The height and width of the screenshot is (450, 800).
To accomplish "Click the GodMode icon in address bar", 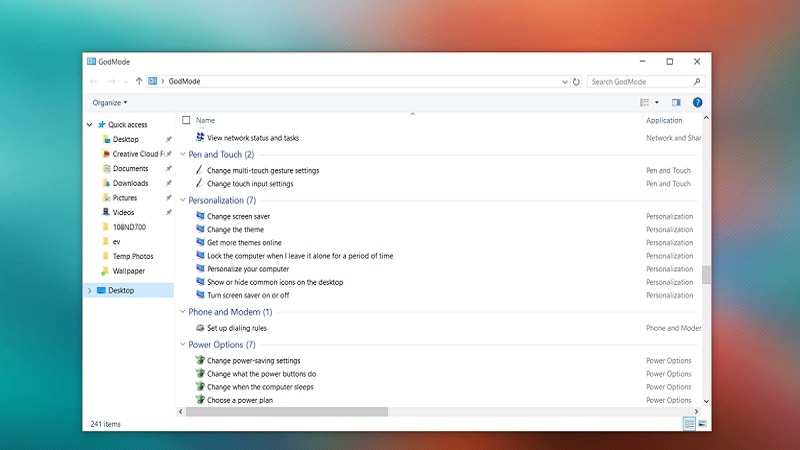I will (153, 81).
